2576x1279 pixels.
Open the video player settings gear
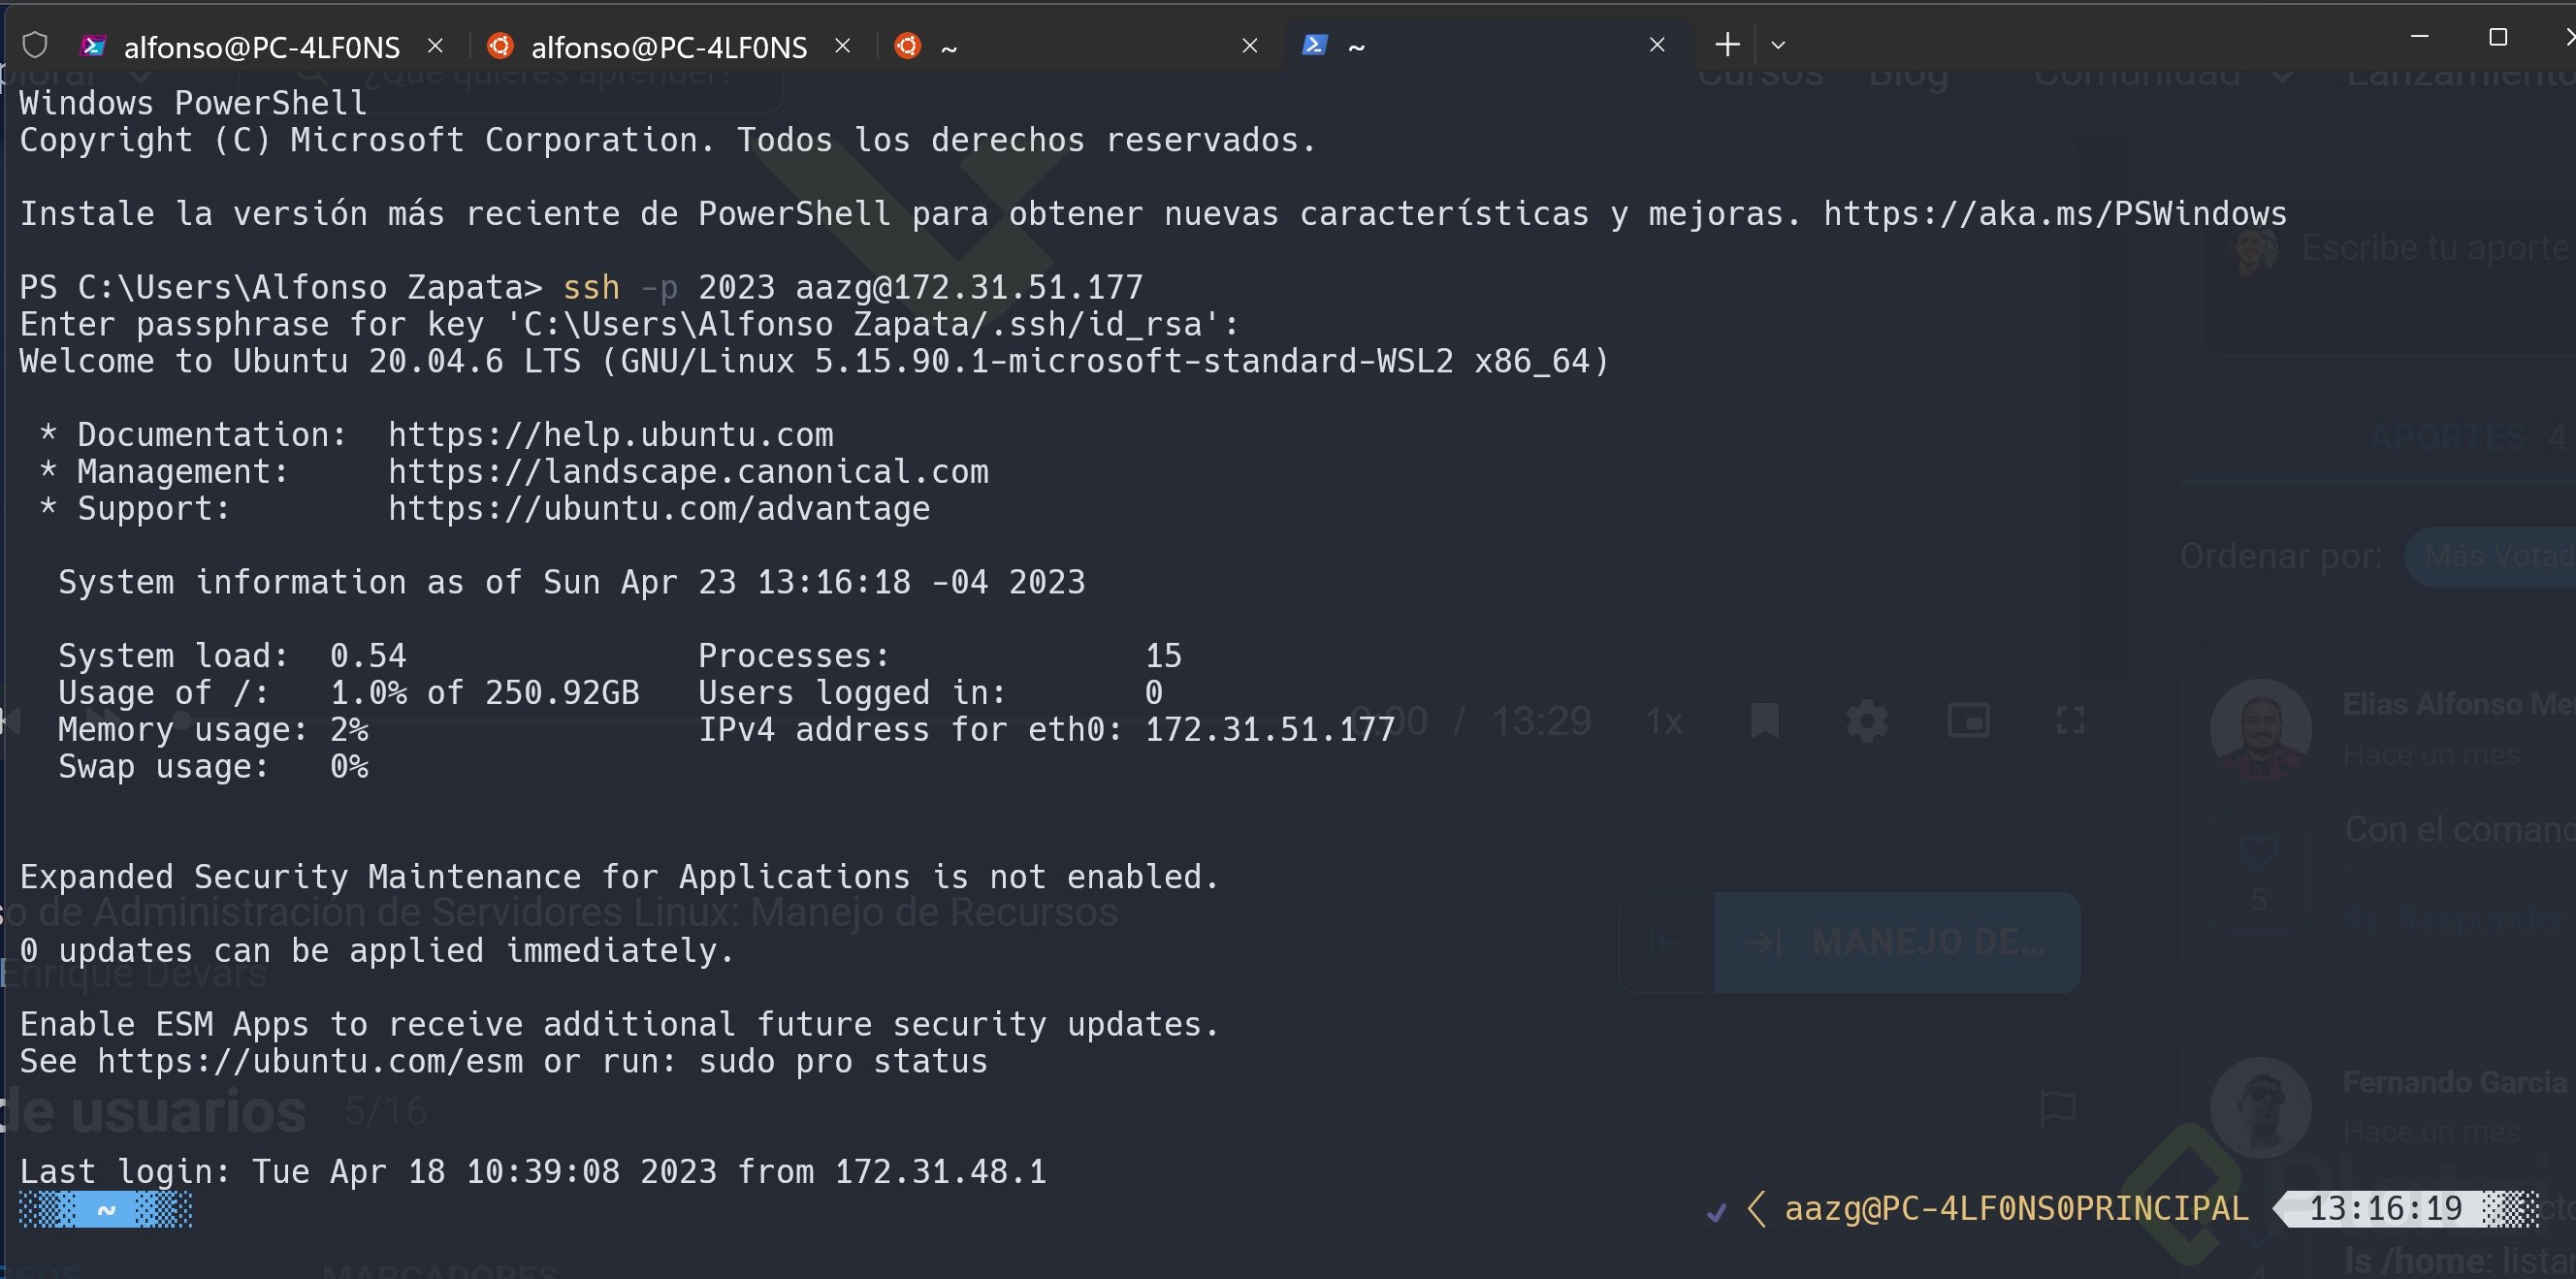tap(1867, 721)
